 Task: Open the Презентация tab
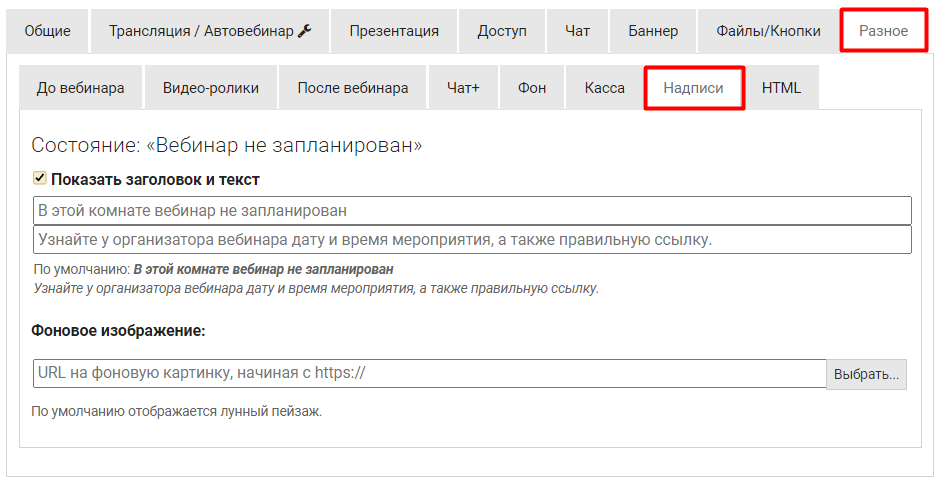pos(394,31)
